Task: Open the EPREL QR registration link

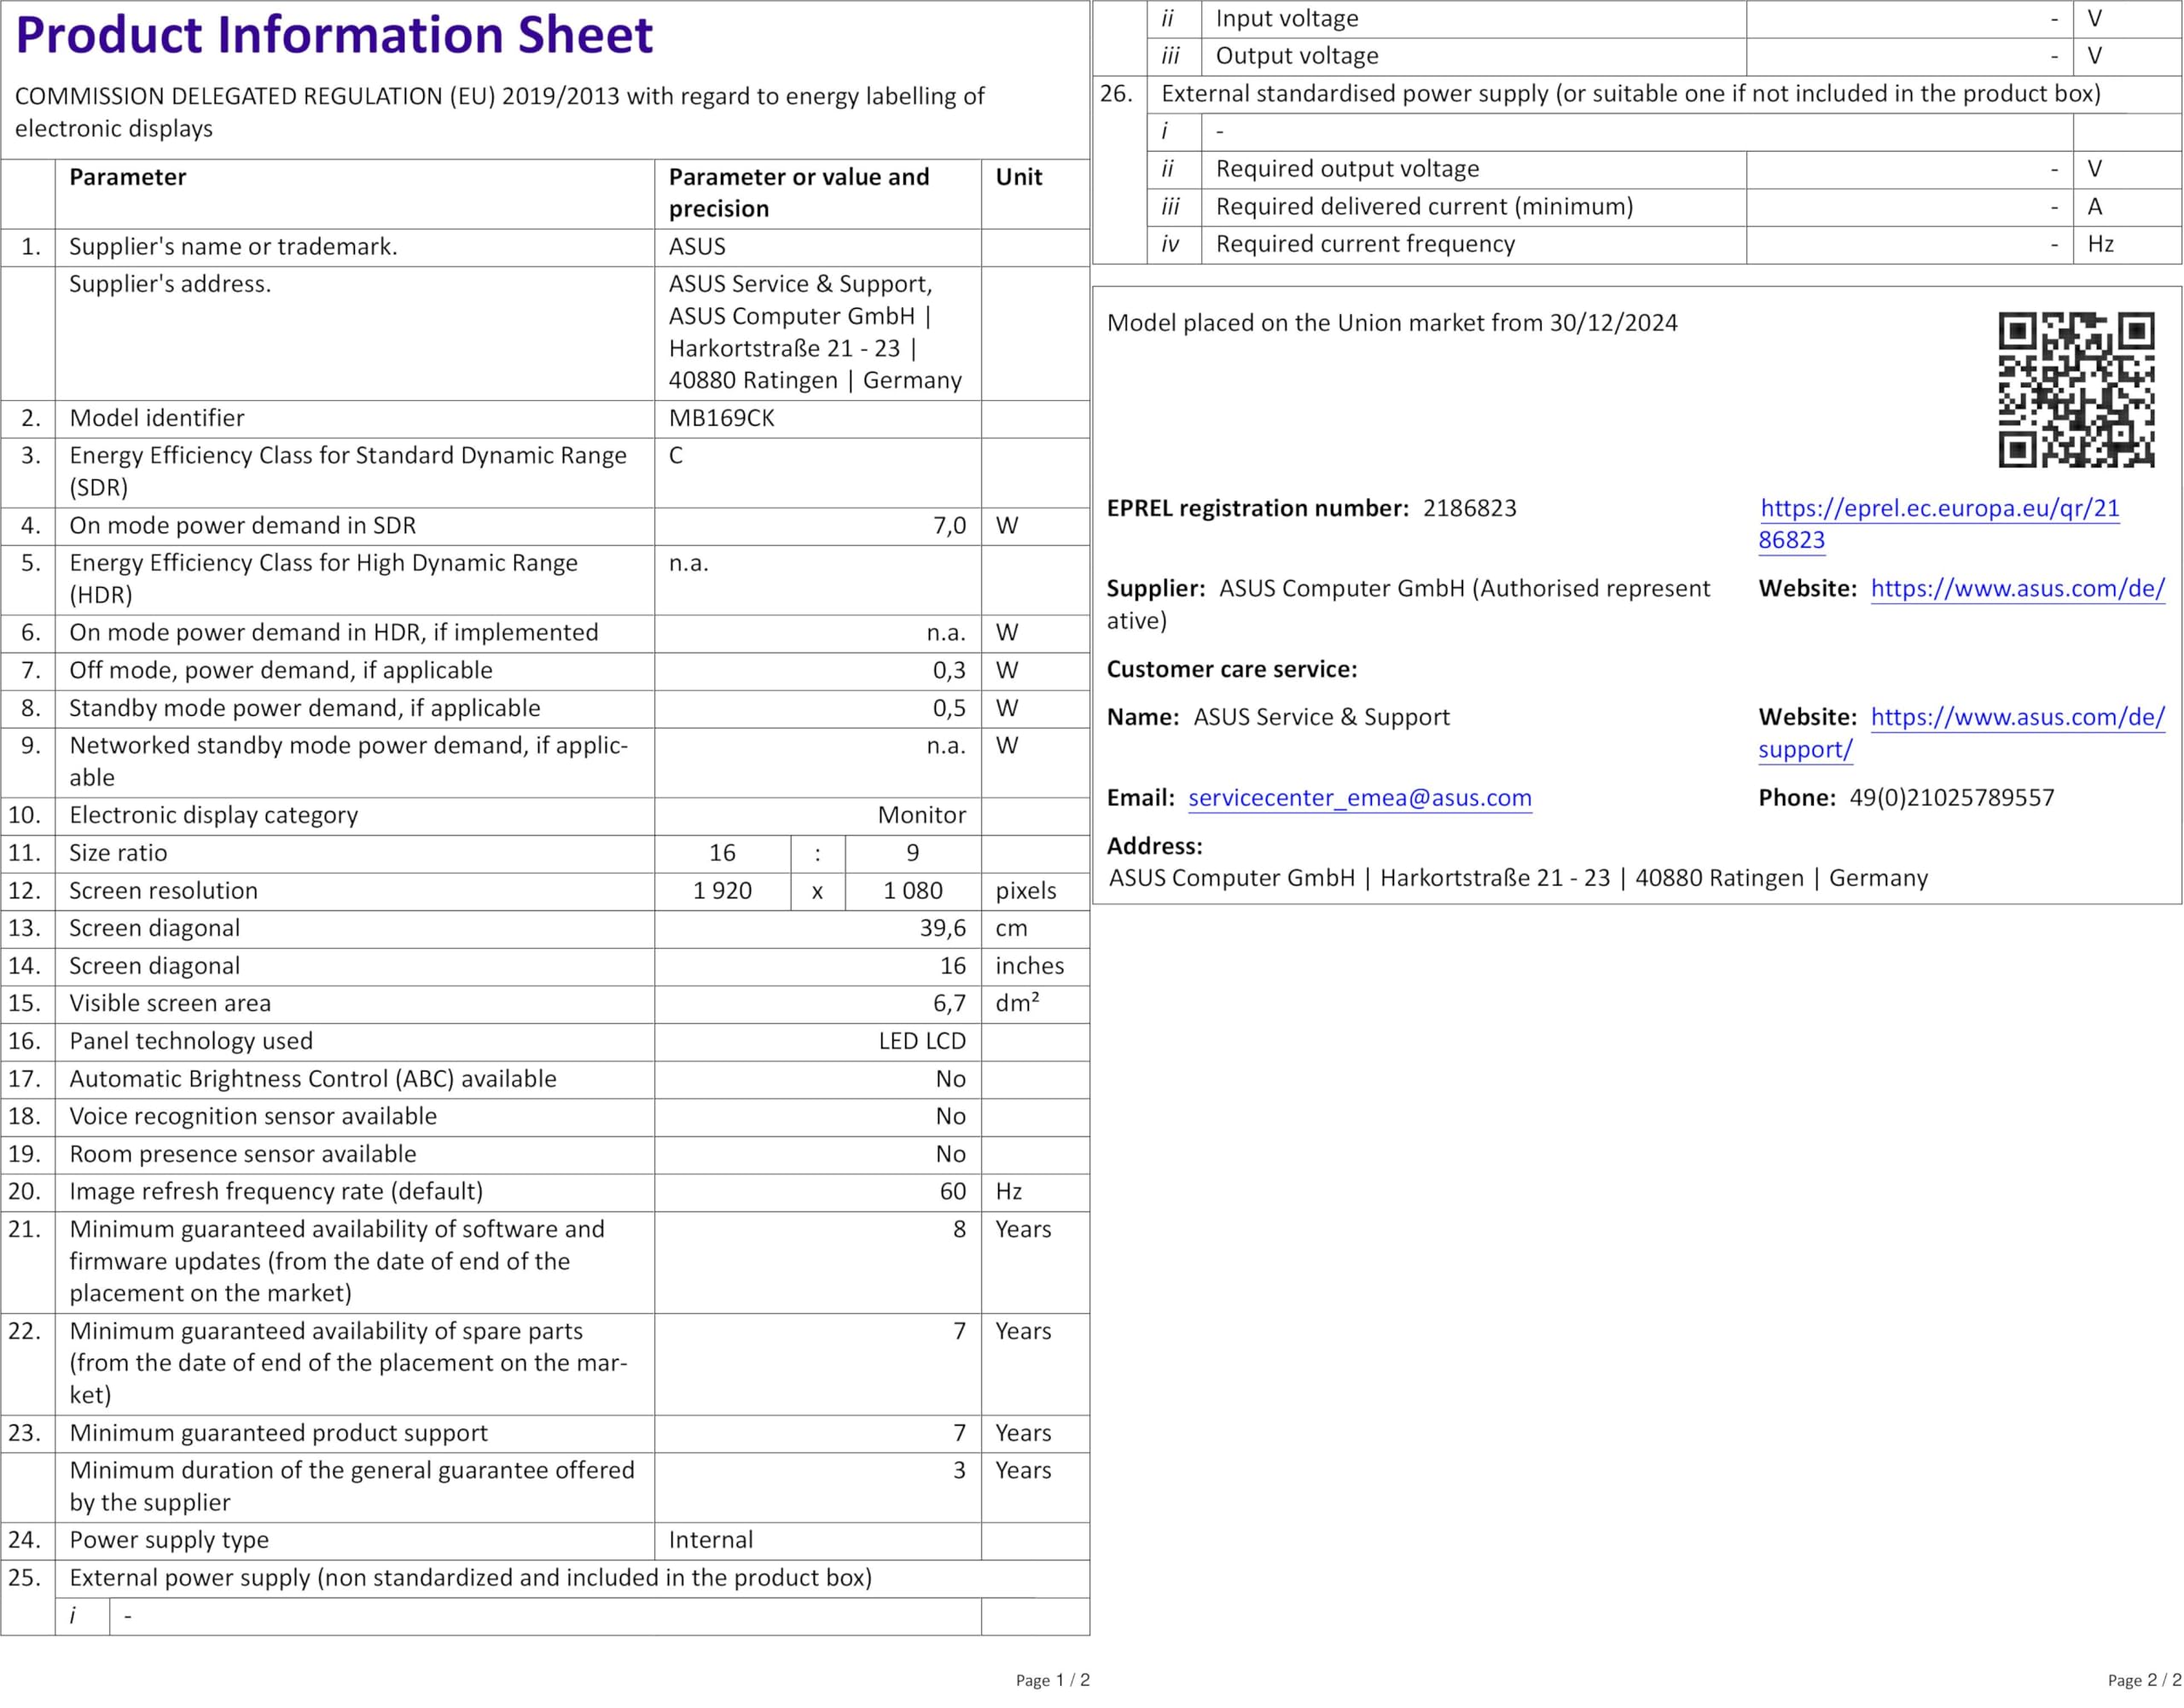Action: [1938, 509]
